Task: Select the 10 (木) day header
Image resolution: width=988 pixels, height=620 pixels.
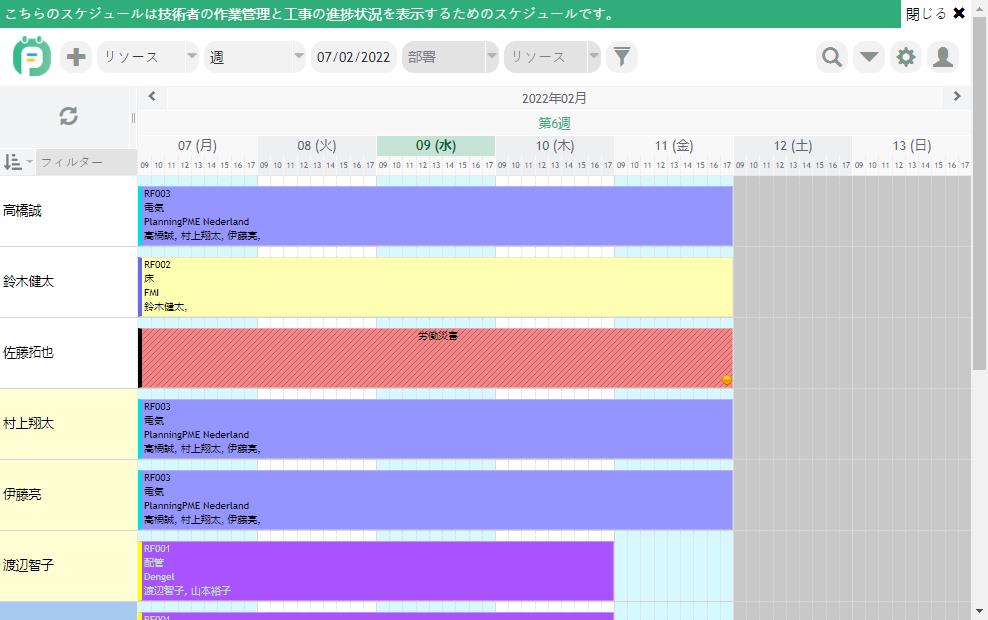Action: (555, 146)
